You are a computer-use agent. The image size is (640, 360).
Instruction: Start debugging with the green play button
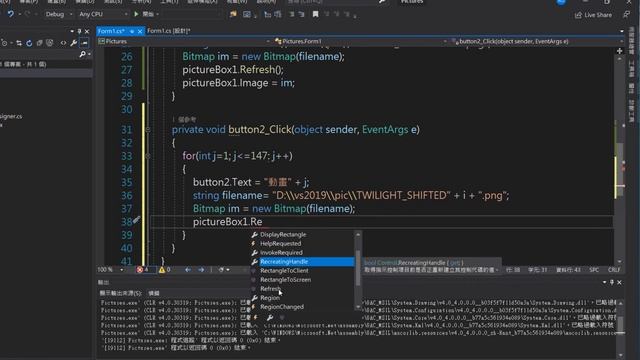click(136, 14)
